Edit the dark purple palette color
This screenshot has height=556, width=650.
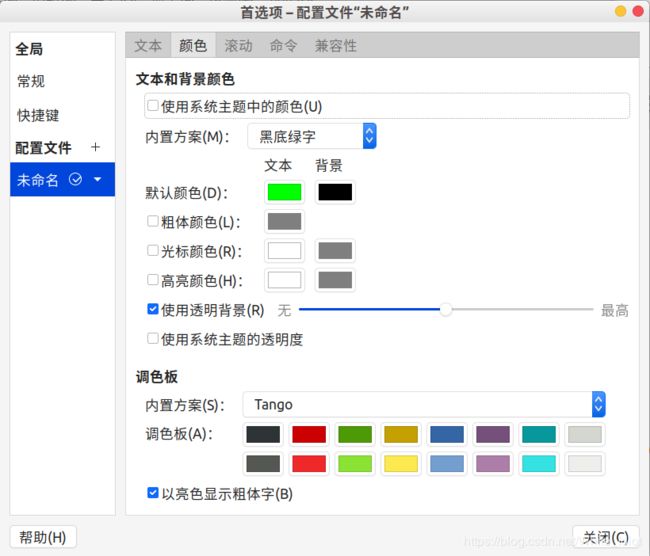493,435
